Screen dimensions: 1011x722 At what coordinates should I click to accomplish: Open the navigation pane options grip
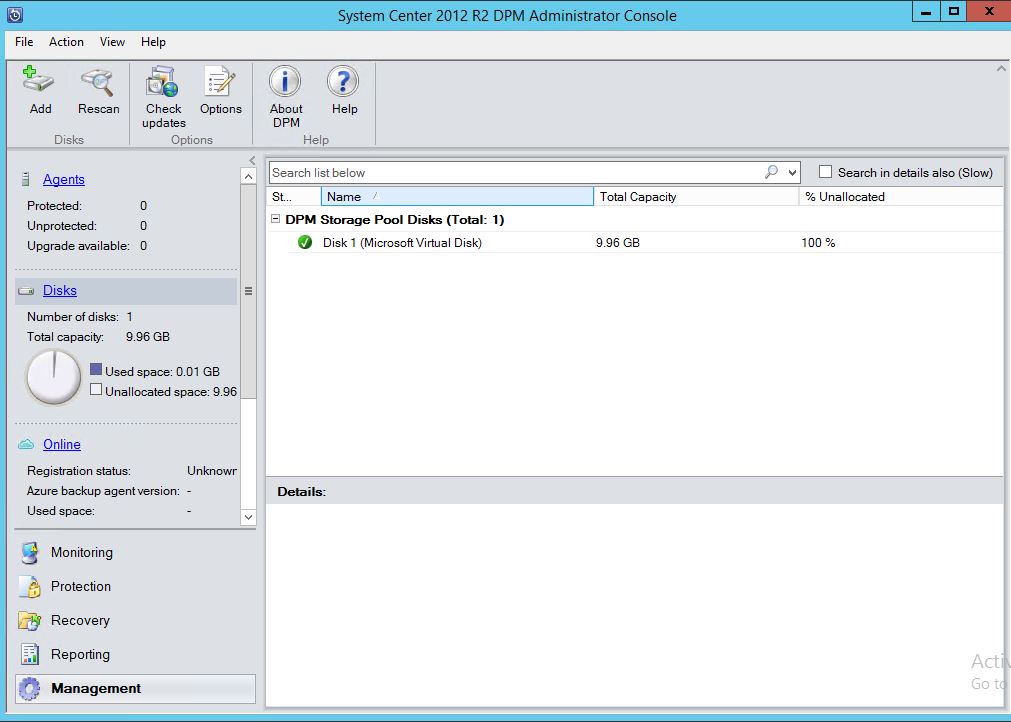(248, 291)
